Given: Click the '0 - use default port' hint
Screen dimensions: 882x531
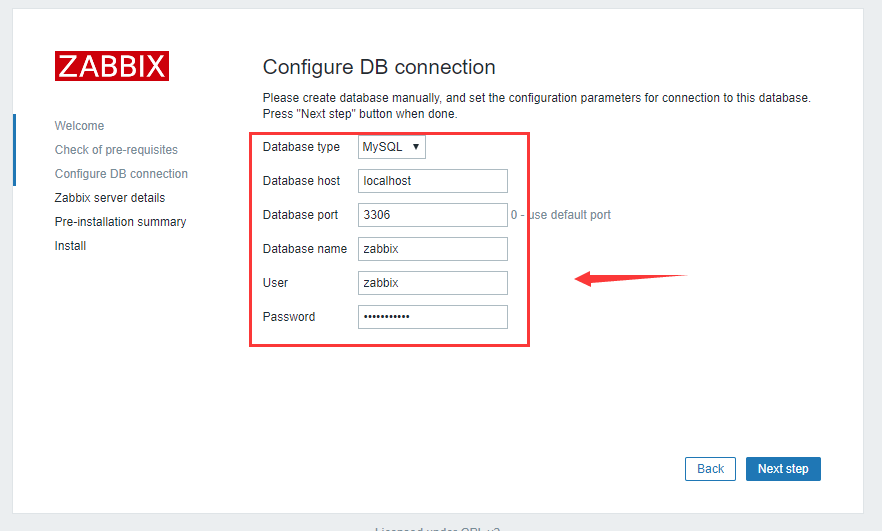Looking at the screenshot, I should click(560, 215).
